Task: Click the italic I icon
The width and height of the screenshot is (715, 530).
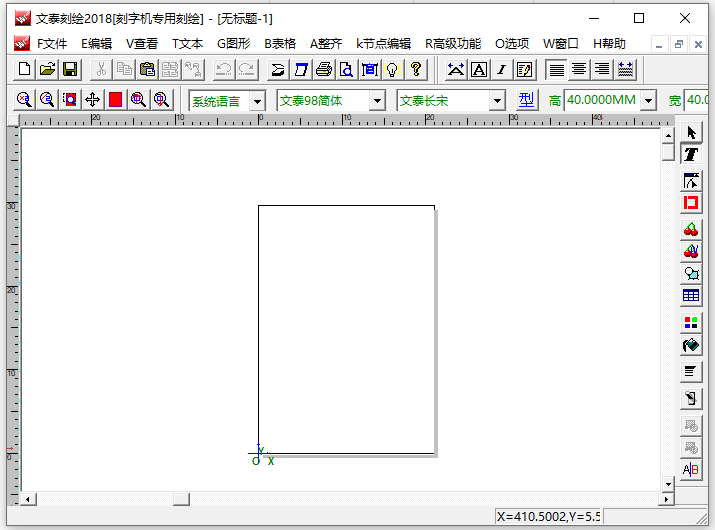Action: pyautogui.click(x=501, y=70)
